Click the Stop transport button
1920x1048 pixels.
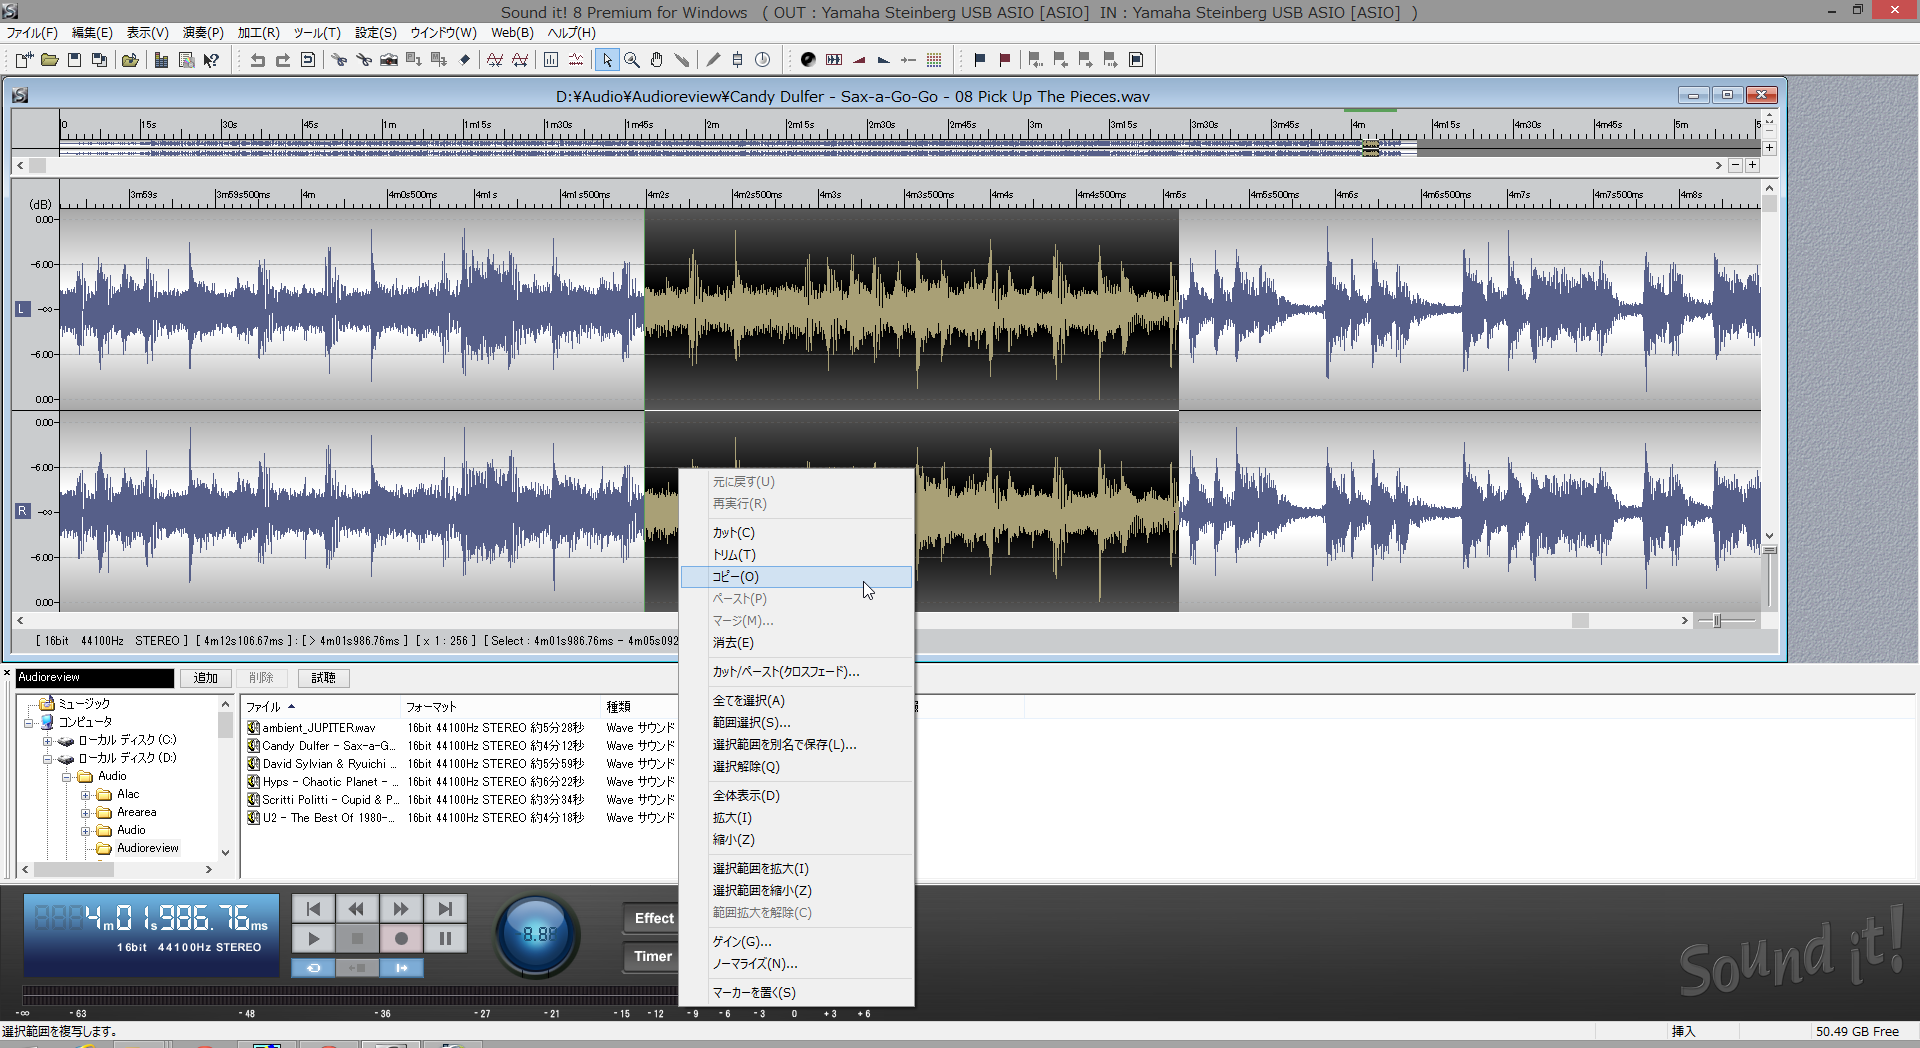point(357,938)
